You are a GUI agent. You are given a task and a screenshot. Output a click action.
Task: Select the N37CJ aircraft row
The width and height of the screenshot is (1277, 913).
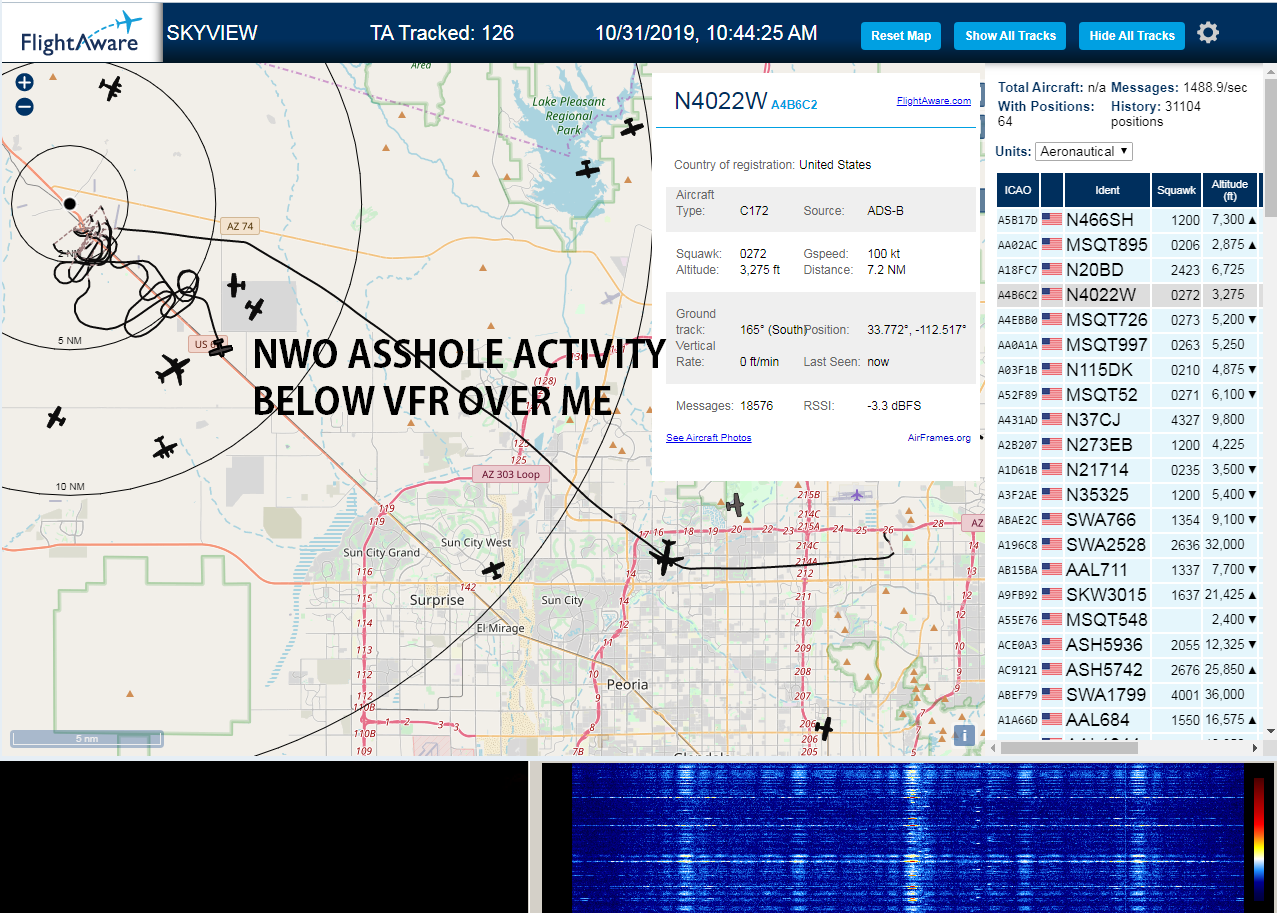(1128, 419)
